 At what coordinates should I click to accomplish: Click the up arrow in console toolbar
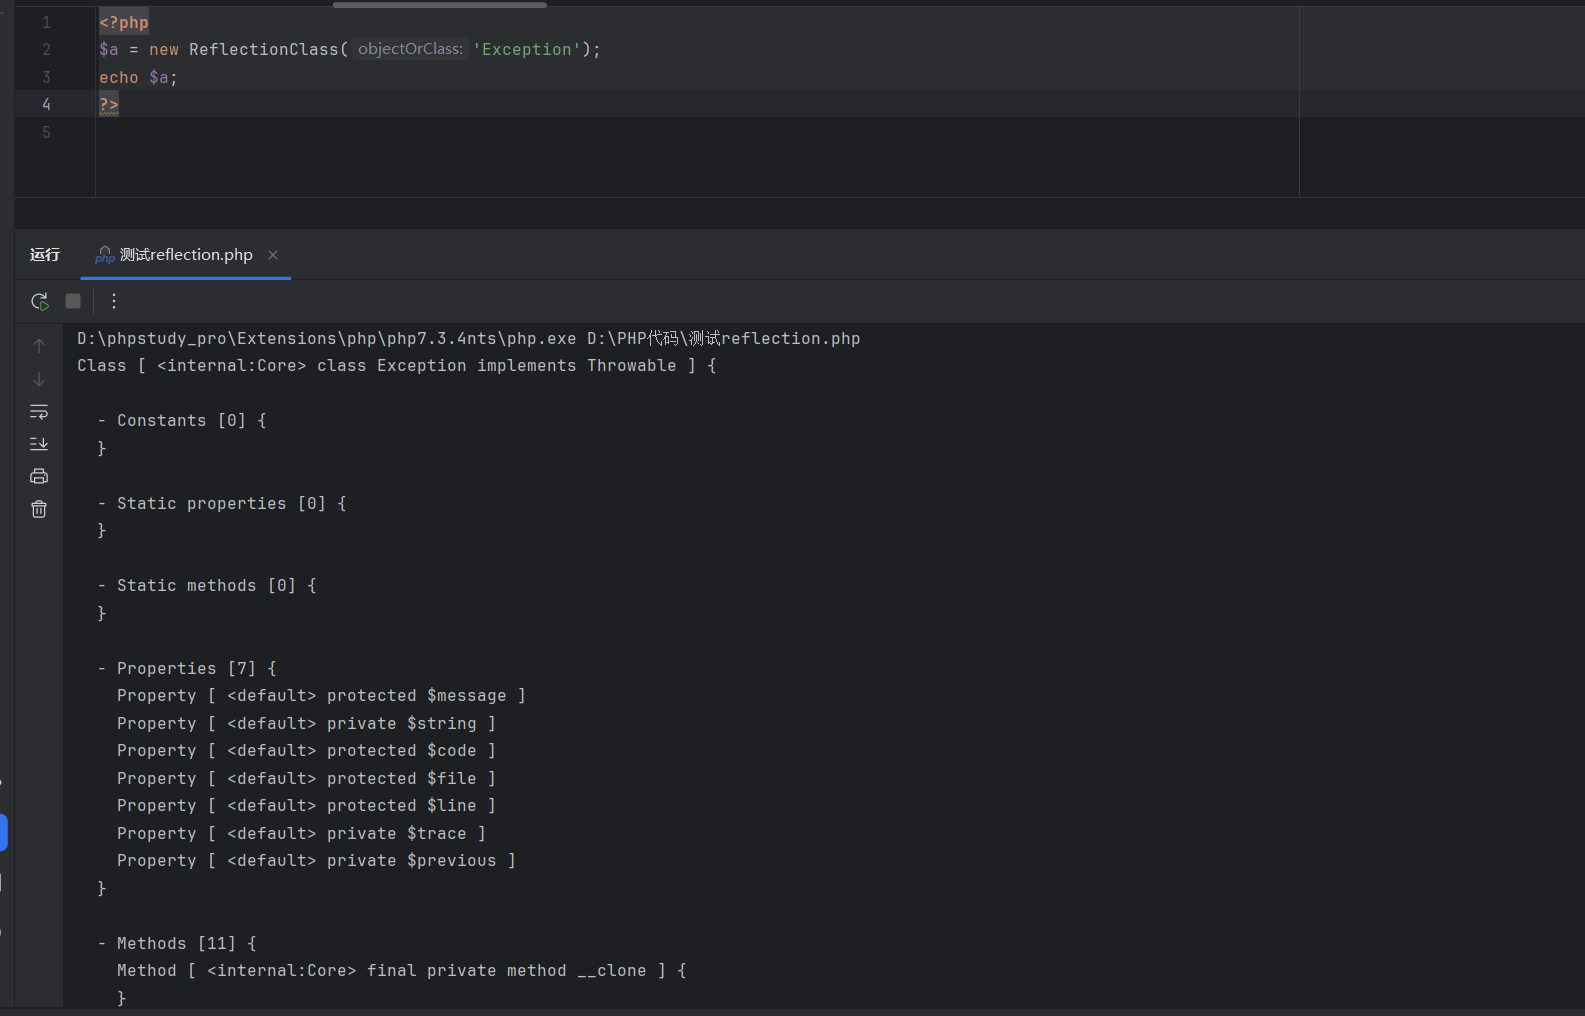coord(39,346)
